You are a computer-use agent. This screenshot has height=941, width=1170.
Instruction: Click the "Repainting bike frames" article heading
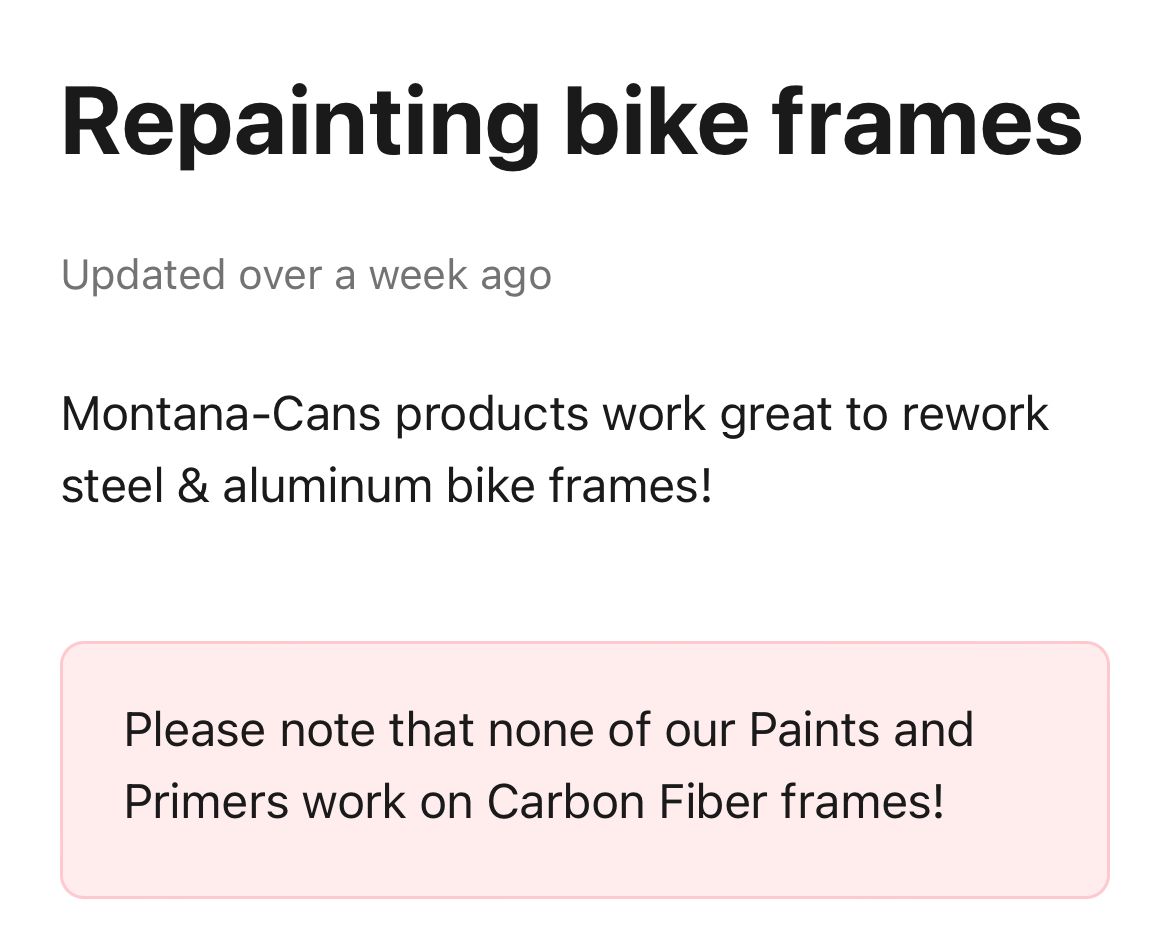click(x=571, y=122)
